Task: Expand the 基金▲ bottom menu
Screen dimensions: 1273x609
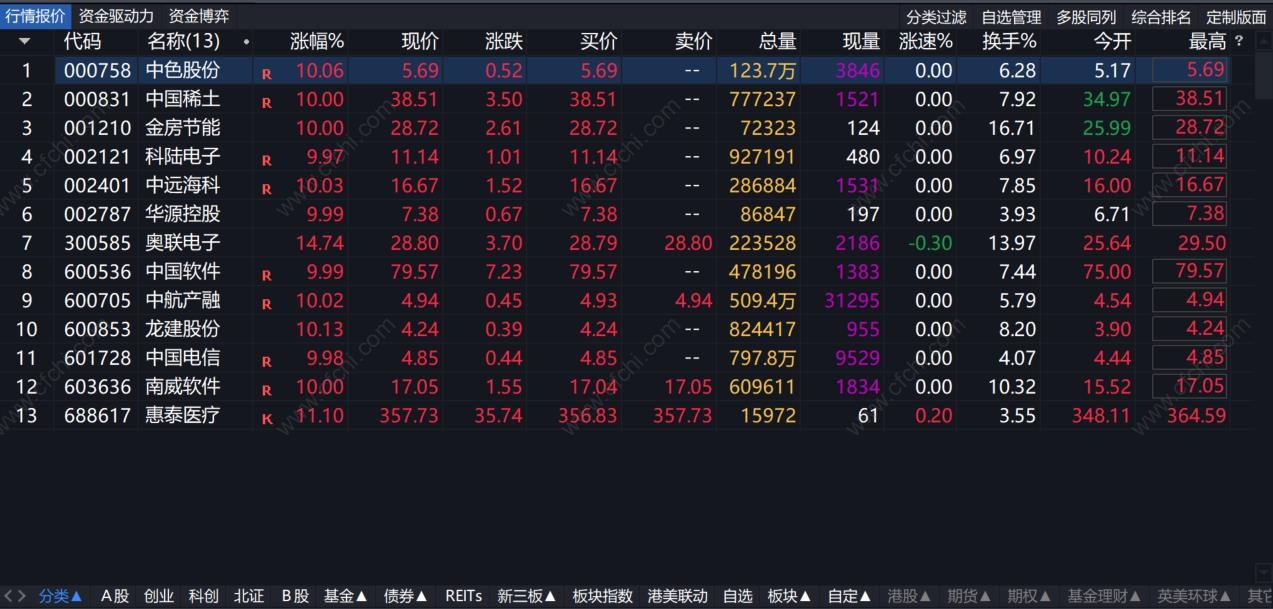Action: coord(346,596)
